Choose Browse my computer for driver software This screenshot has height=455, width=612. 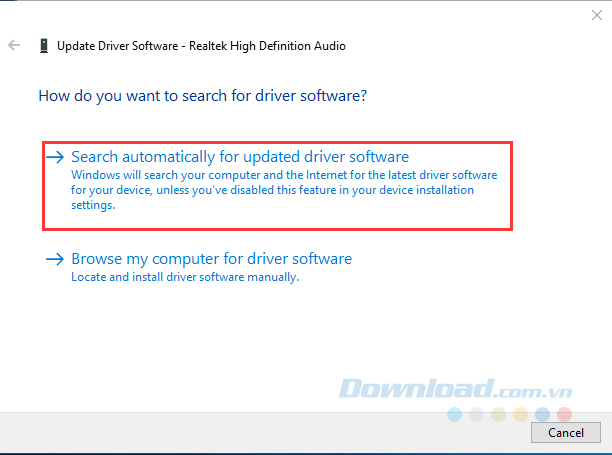click(212, 259)
